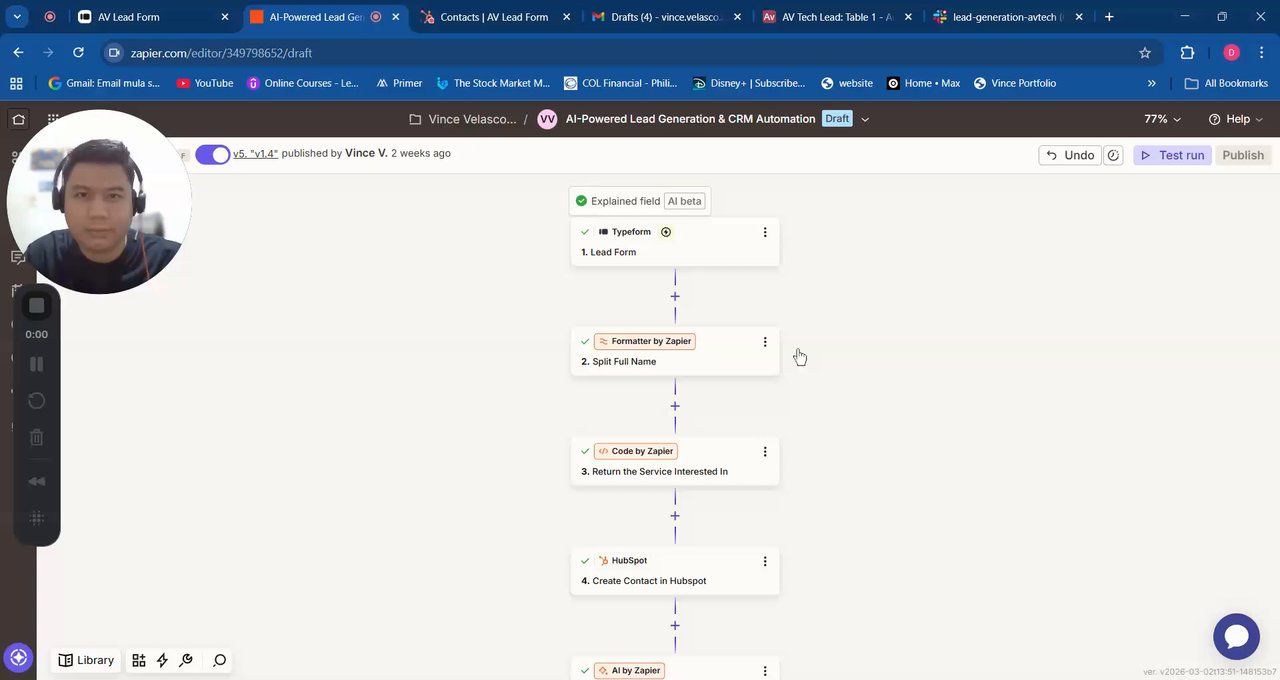Open the Chrome three-dot menu
This screenshot has height=680, width=1280.
click(1261, 52)
